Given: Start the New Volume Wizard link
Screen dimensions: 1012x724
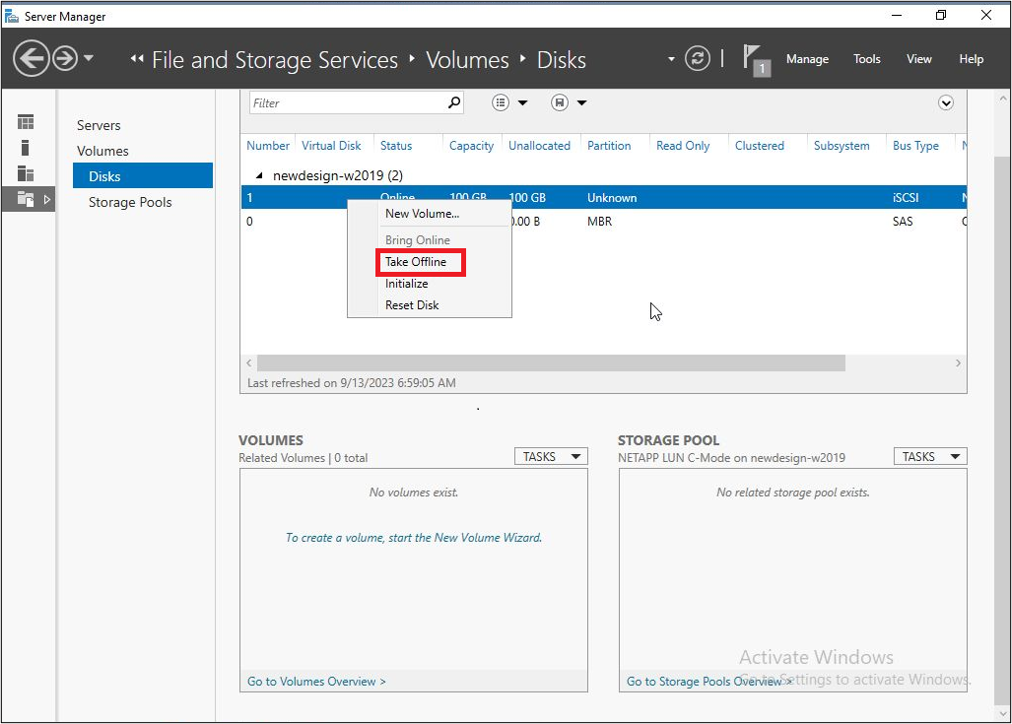Looking at the screenshot, I should [x=413, y=538].
